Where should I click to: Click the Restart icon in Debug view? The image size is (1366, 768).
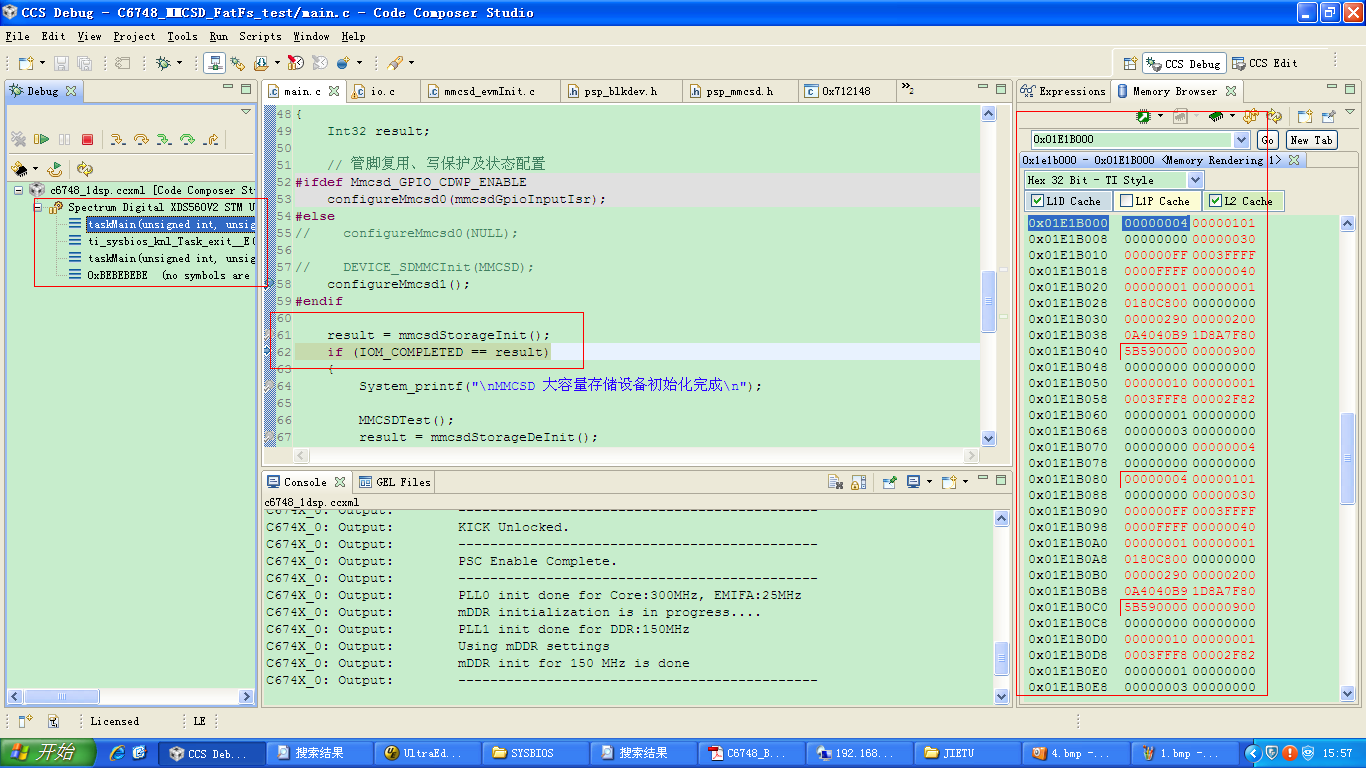[x=56, y=169]
